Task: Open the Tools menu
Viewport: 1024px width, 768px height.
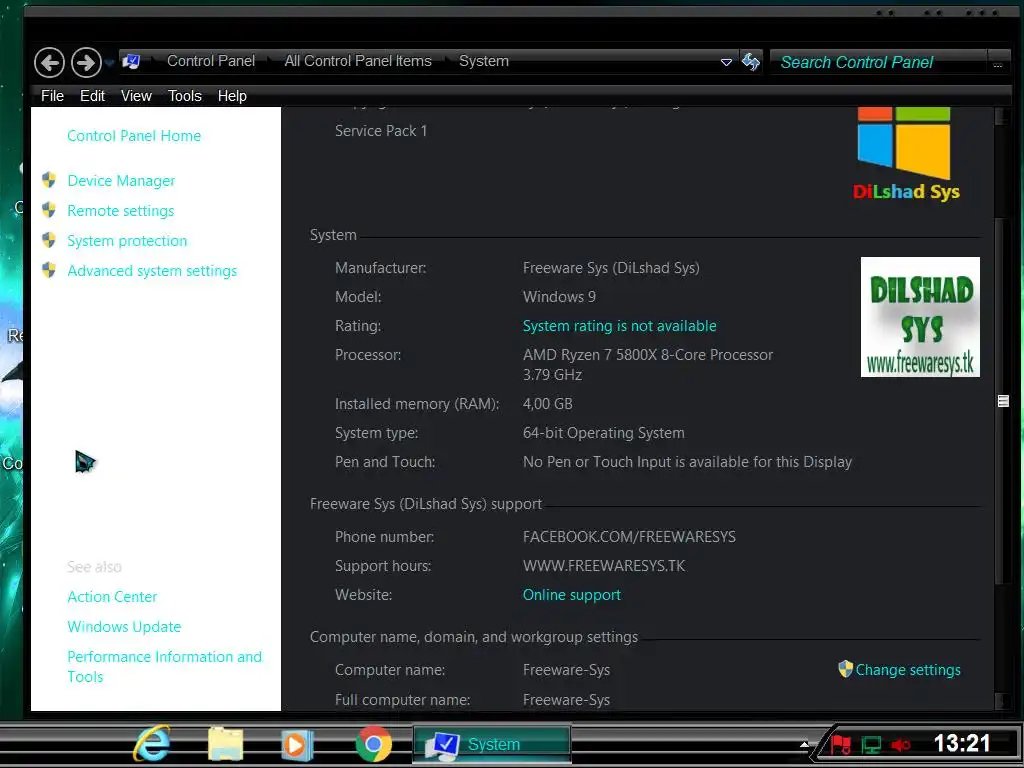Action: tap(185, 96)
